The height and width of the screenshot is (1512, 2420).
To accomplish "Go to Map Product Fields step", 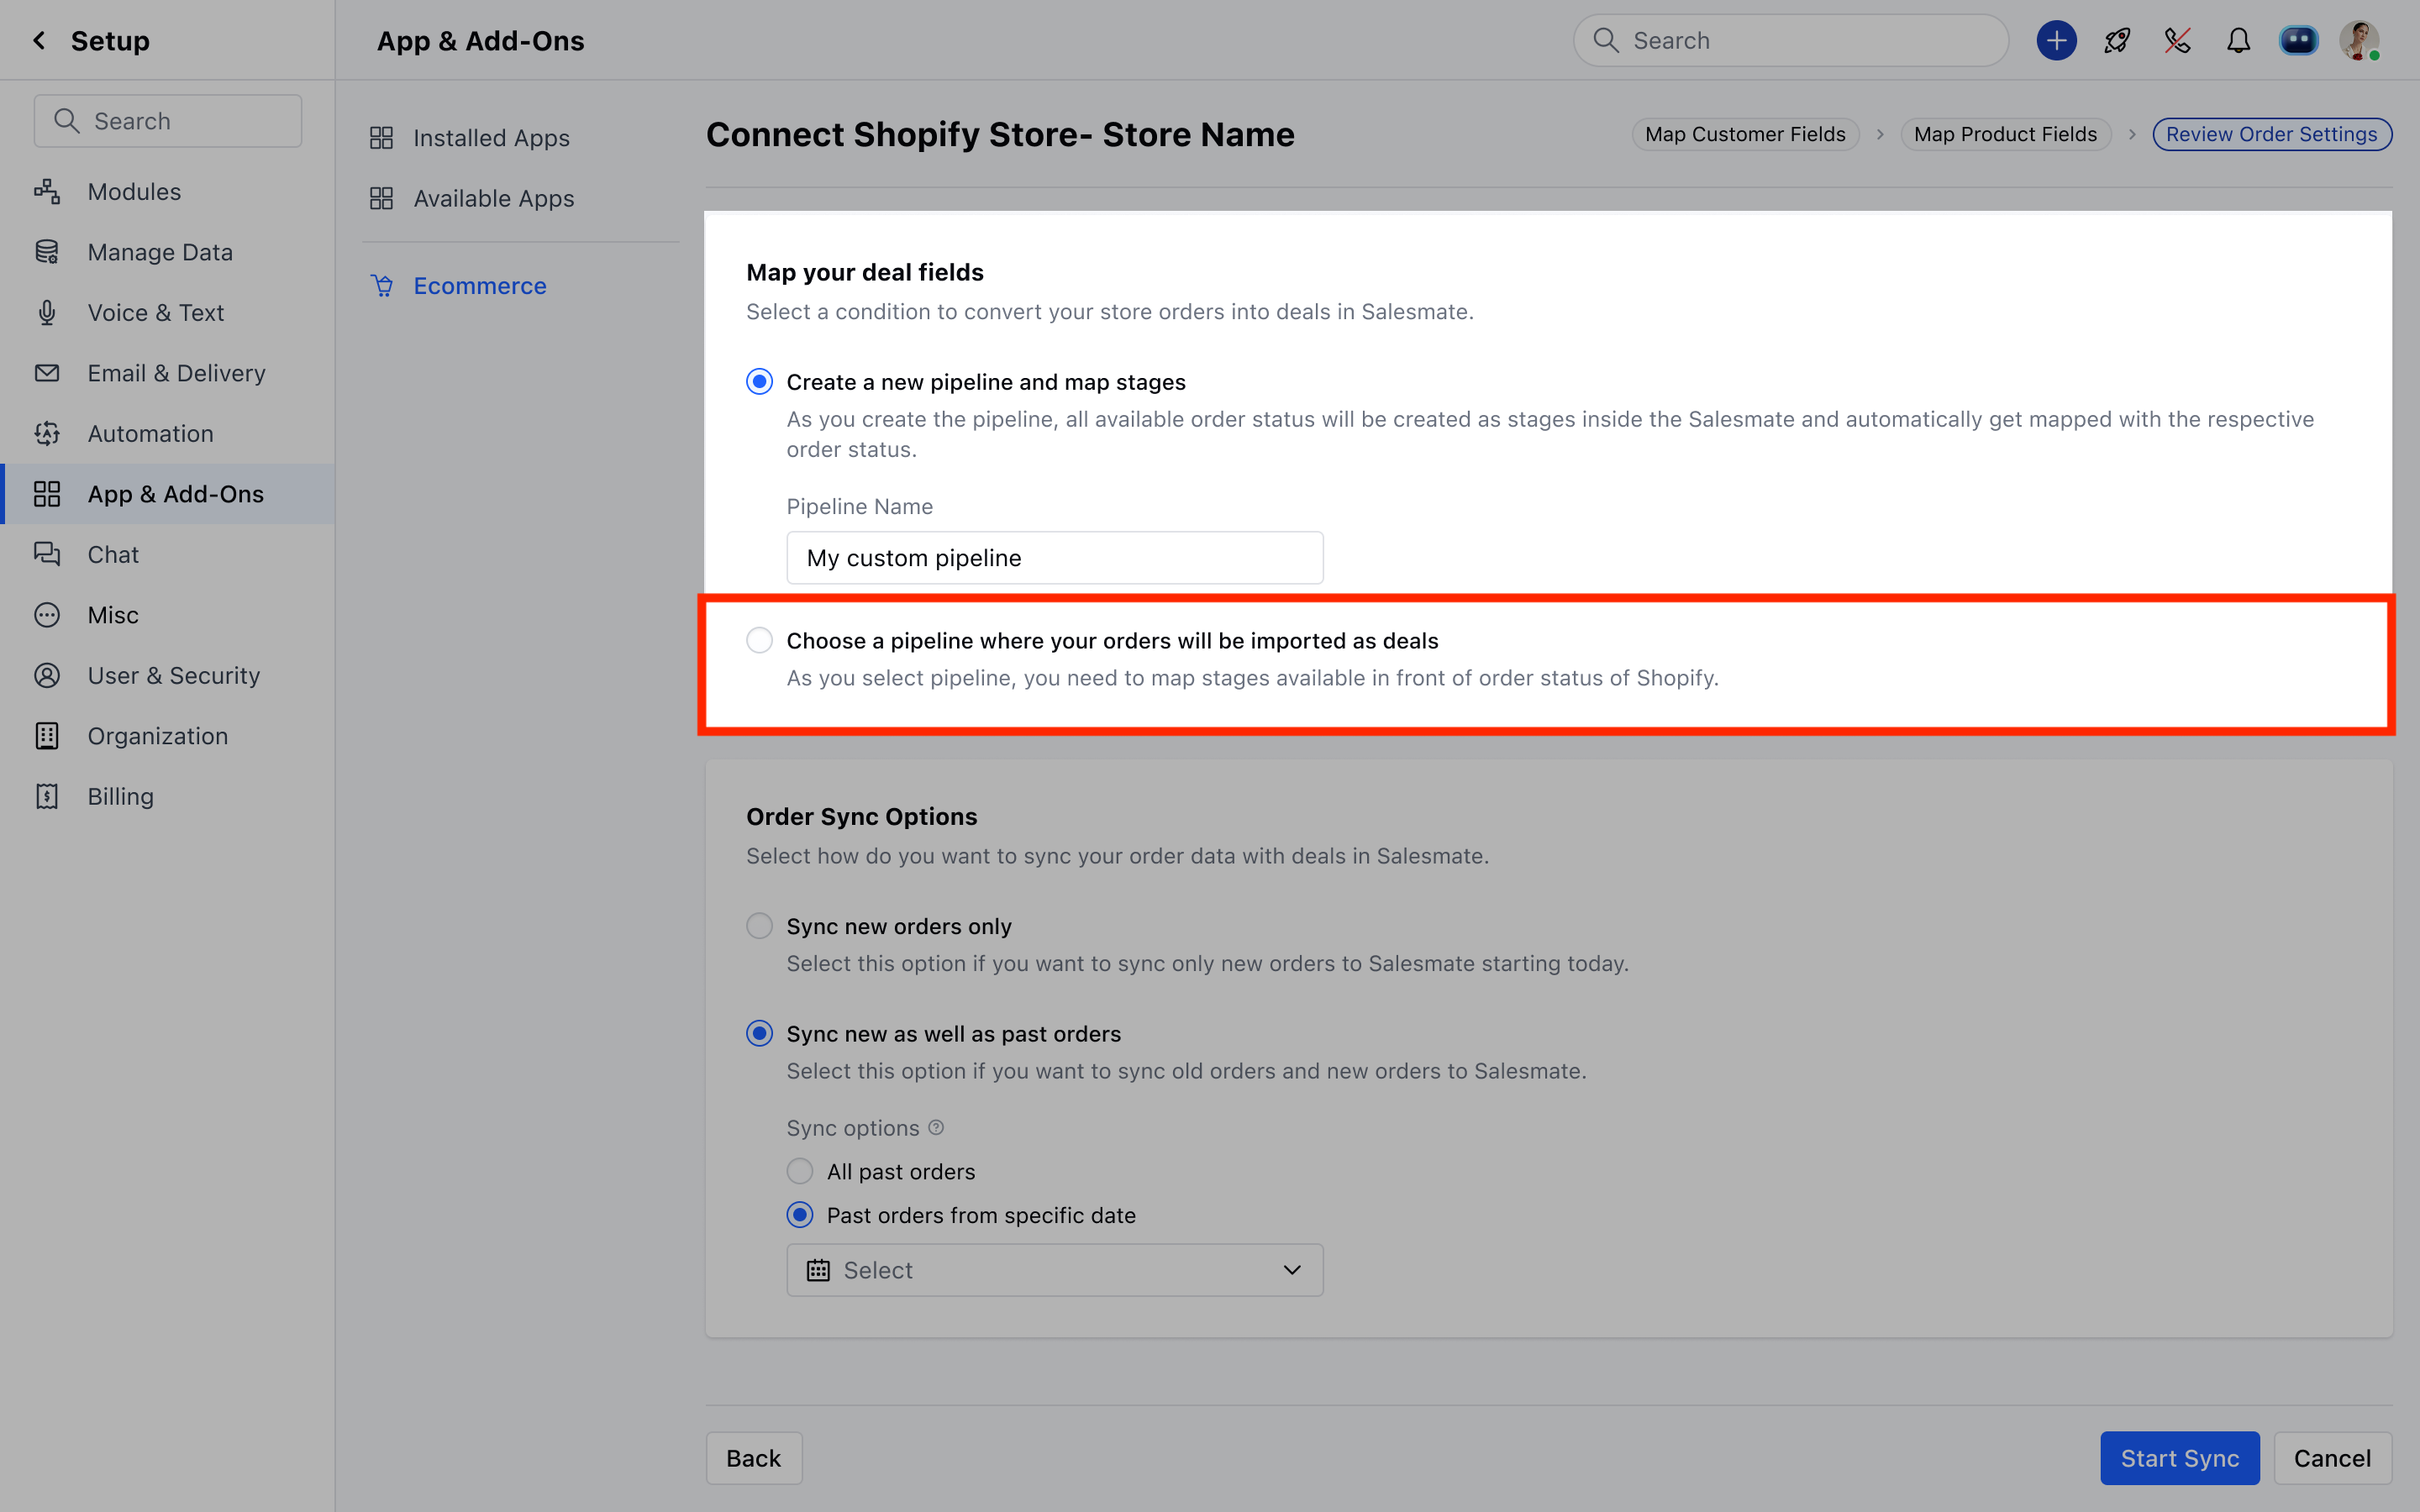I will coord(2005,134).
